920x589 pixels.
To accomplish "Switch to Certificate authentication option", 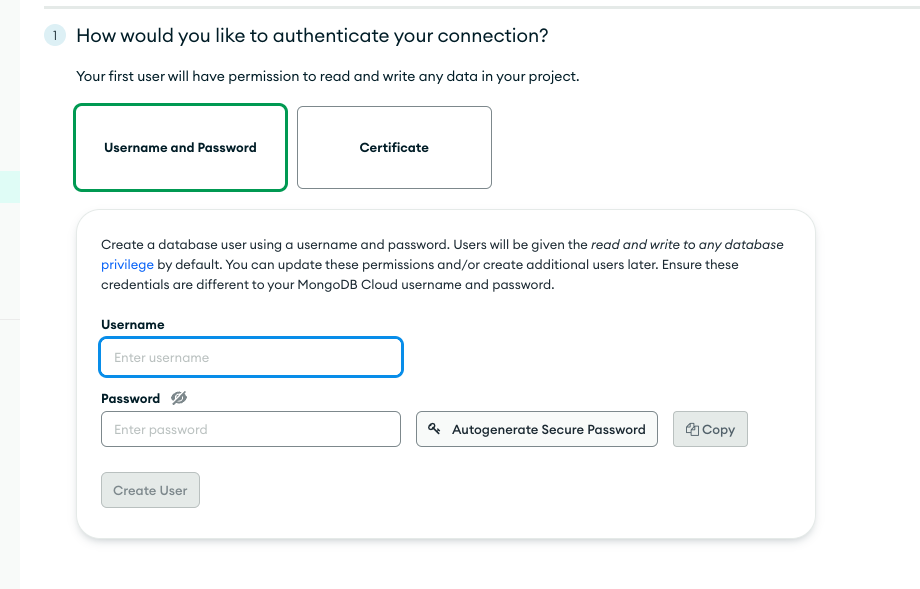I will pos(394,147).
